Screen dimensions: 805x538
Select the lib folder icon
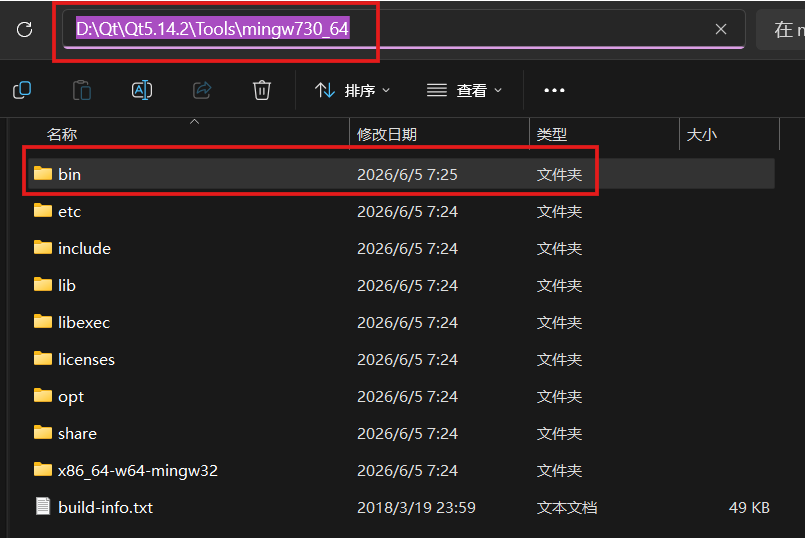pos(43,284)
